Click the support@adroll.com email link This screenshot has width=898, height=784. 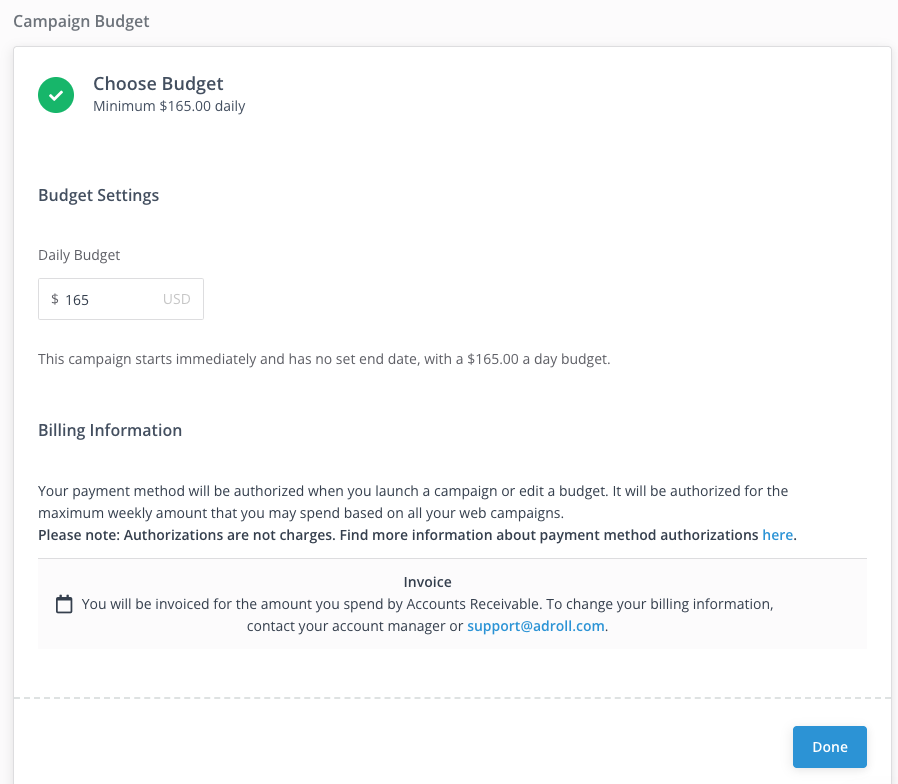point(537,627)
